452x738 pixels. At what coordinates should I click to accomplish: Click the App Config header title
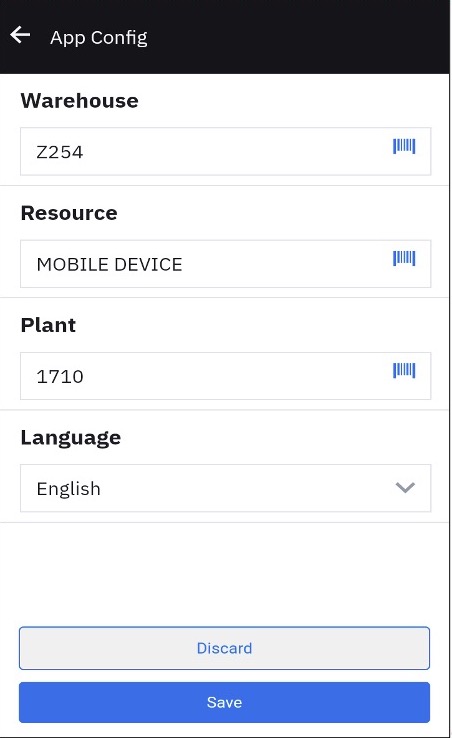coord(99,38)
